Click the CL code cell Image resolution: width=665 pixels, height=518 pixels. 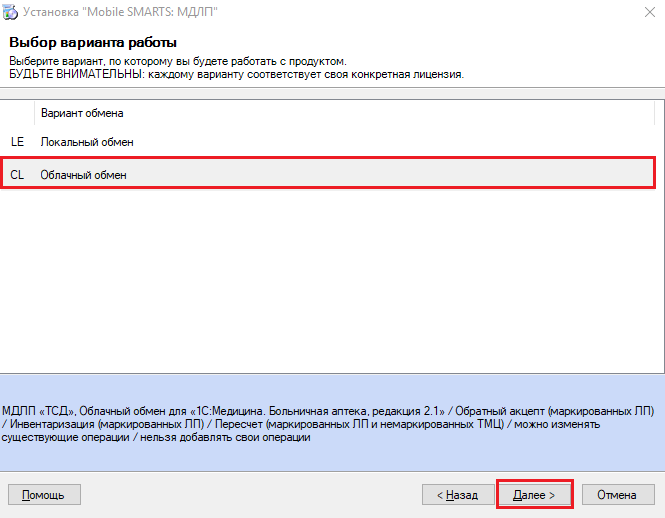coord(17,175)
